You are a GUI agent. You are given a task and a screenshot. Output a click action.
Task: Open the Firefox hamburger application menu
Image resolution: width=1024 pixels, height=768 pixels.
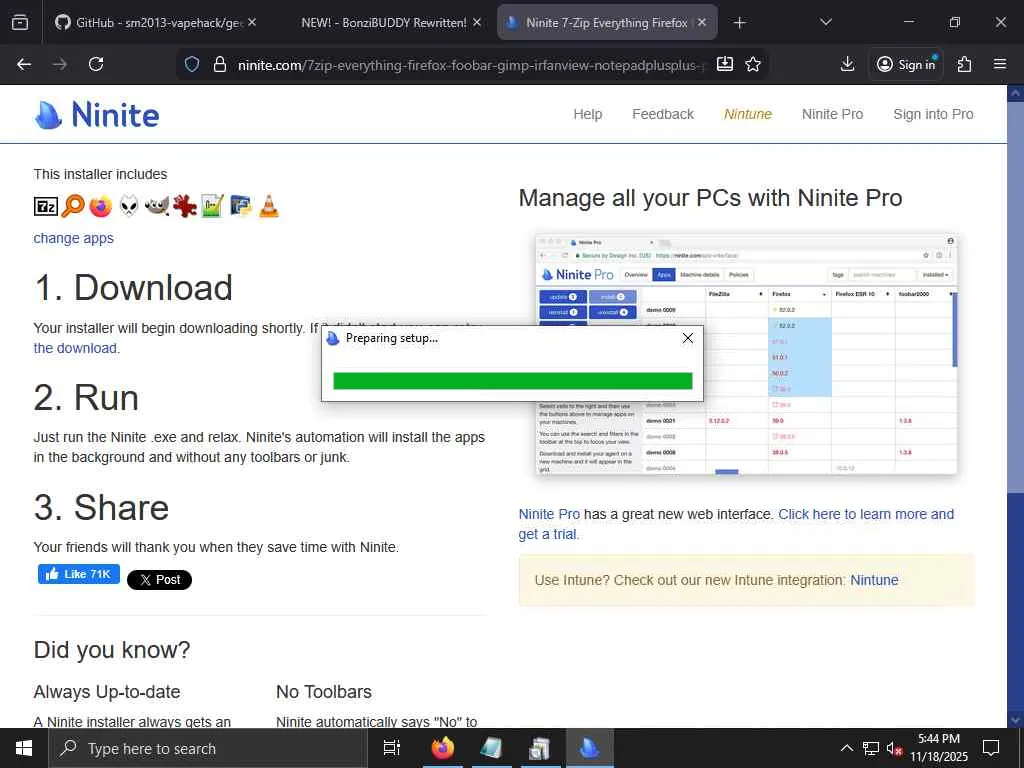tap(1000, 64)
